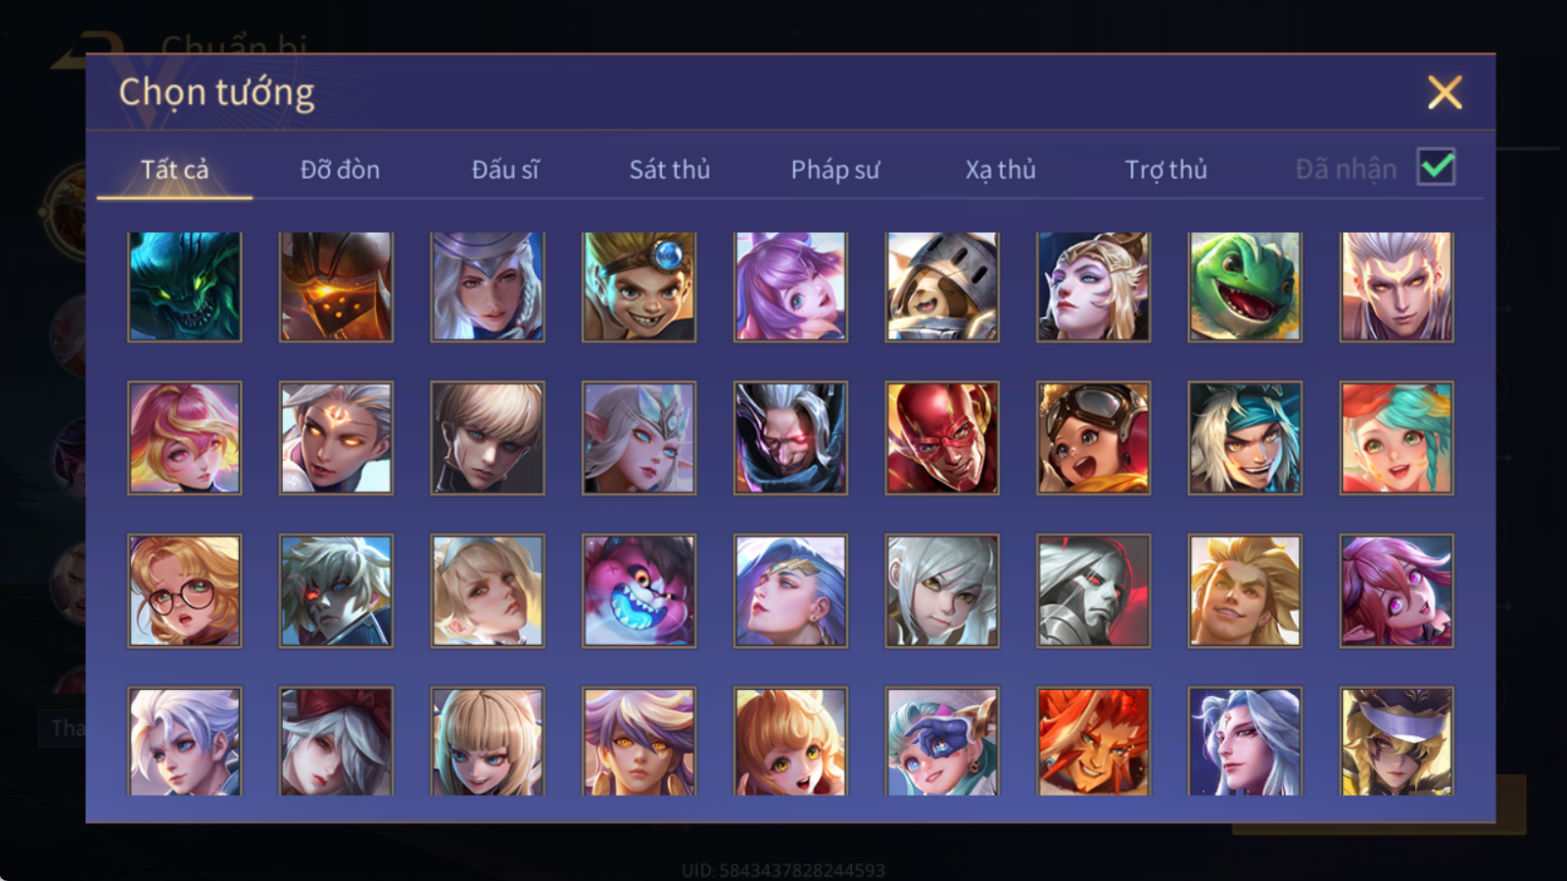Select the molten armored knight hero
Viewport: 1567px width, 881px height.
(x=336, y=287)
